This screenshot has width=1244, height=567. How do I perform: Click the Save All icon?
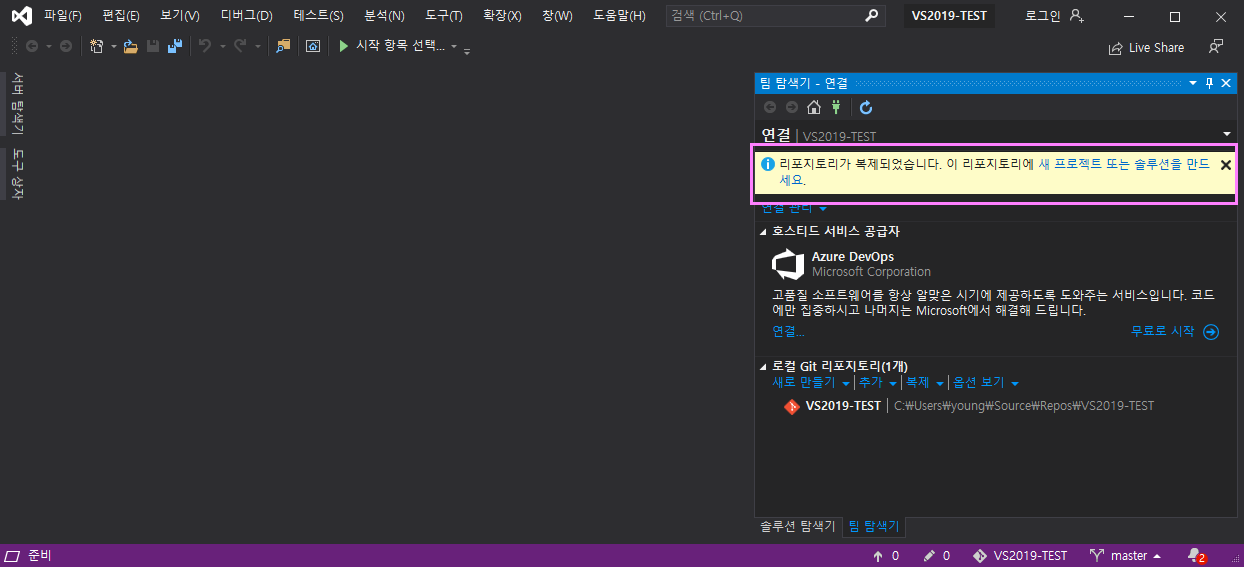pos(175,46)
